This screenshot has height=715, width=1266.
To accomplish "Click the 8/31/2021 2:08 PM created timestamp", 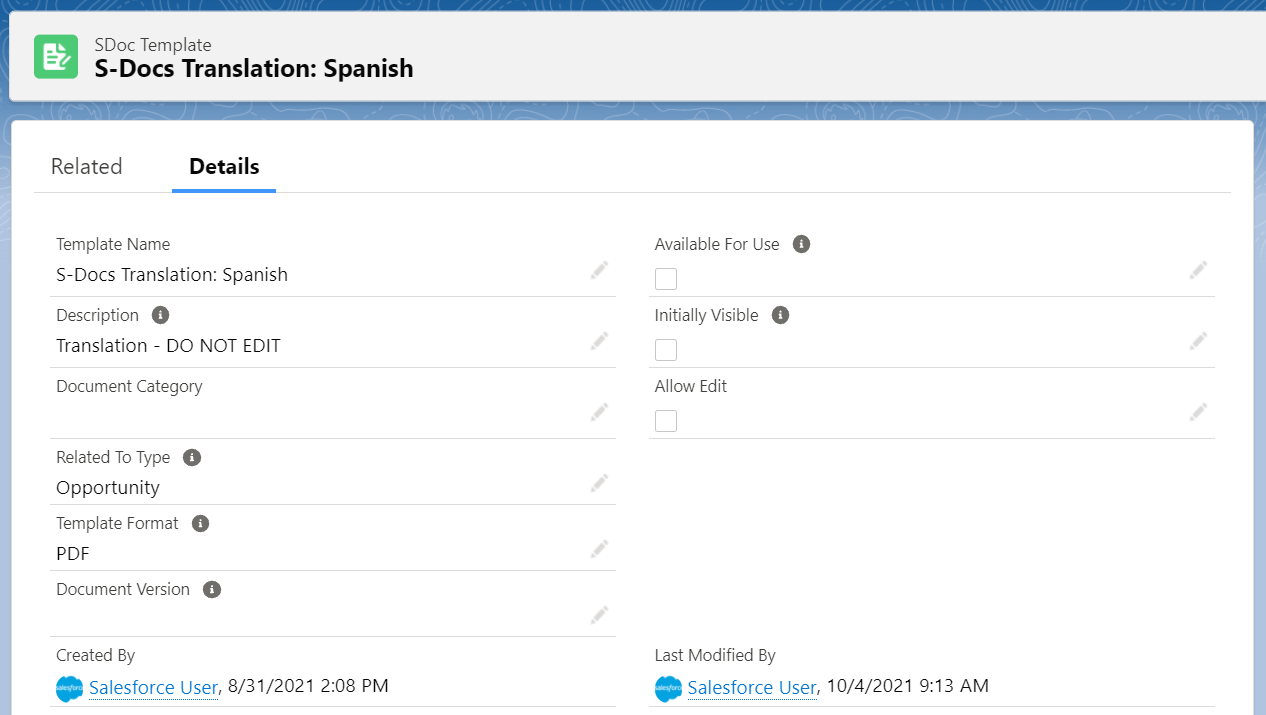I will coord(308,686).
